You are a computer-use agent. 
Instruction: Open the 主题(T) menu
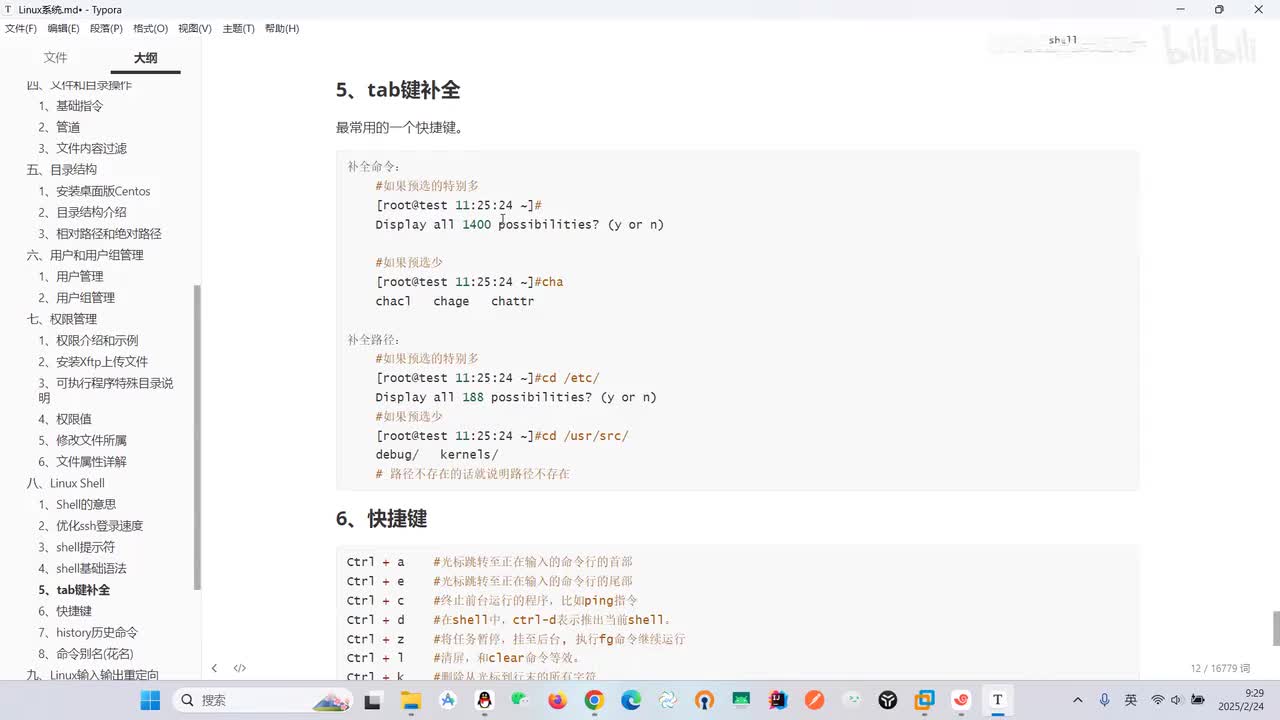tap(238, 28)
